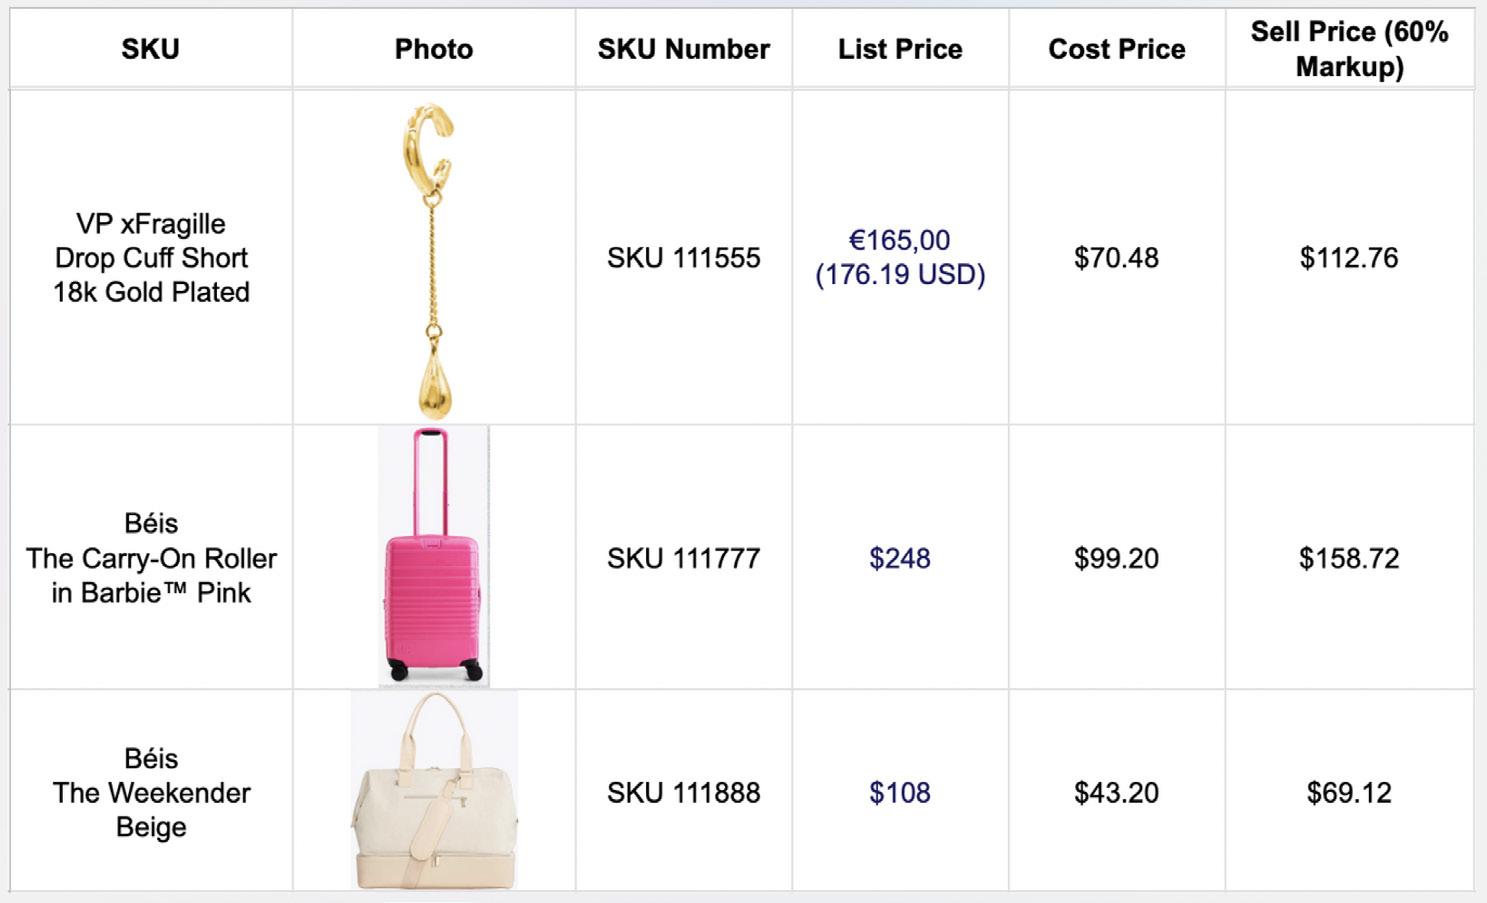
Task: Select the SKU Number column header
Action: coord(684,49)
